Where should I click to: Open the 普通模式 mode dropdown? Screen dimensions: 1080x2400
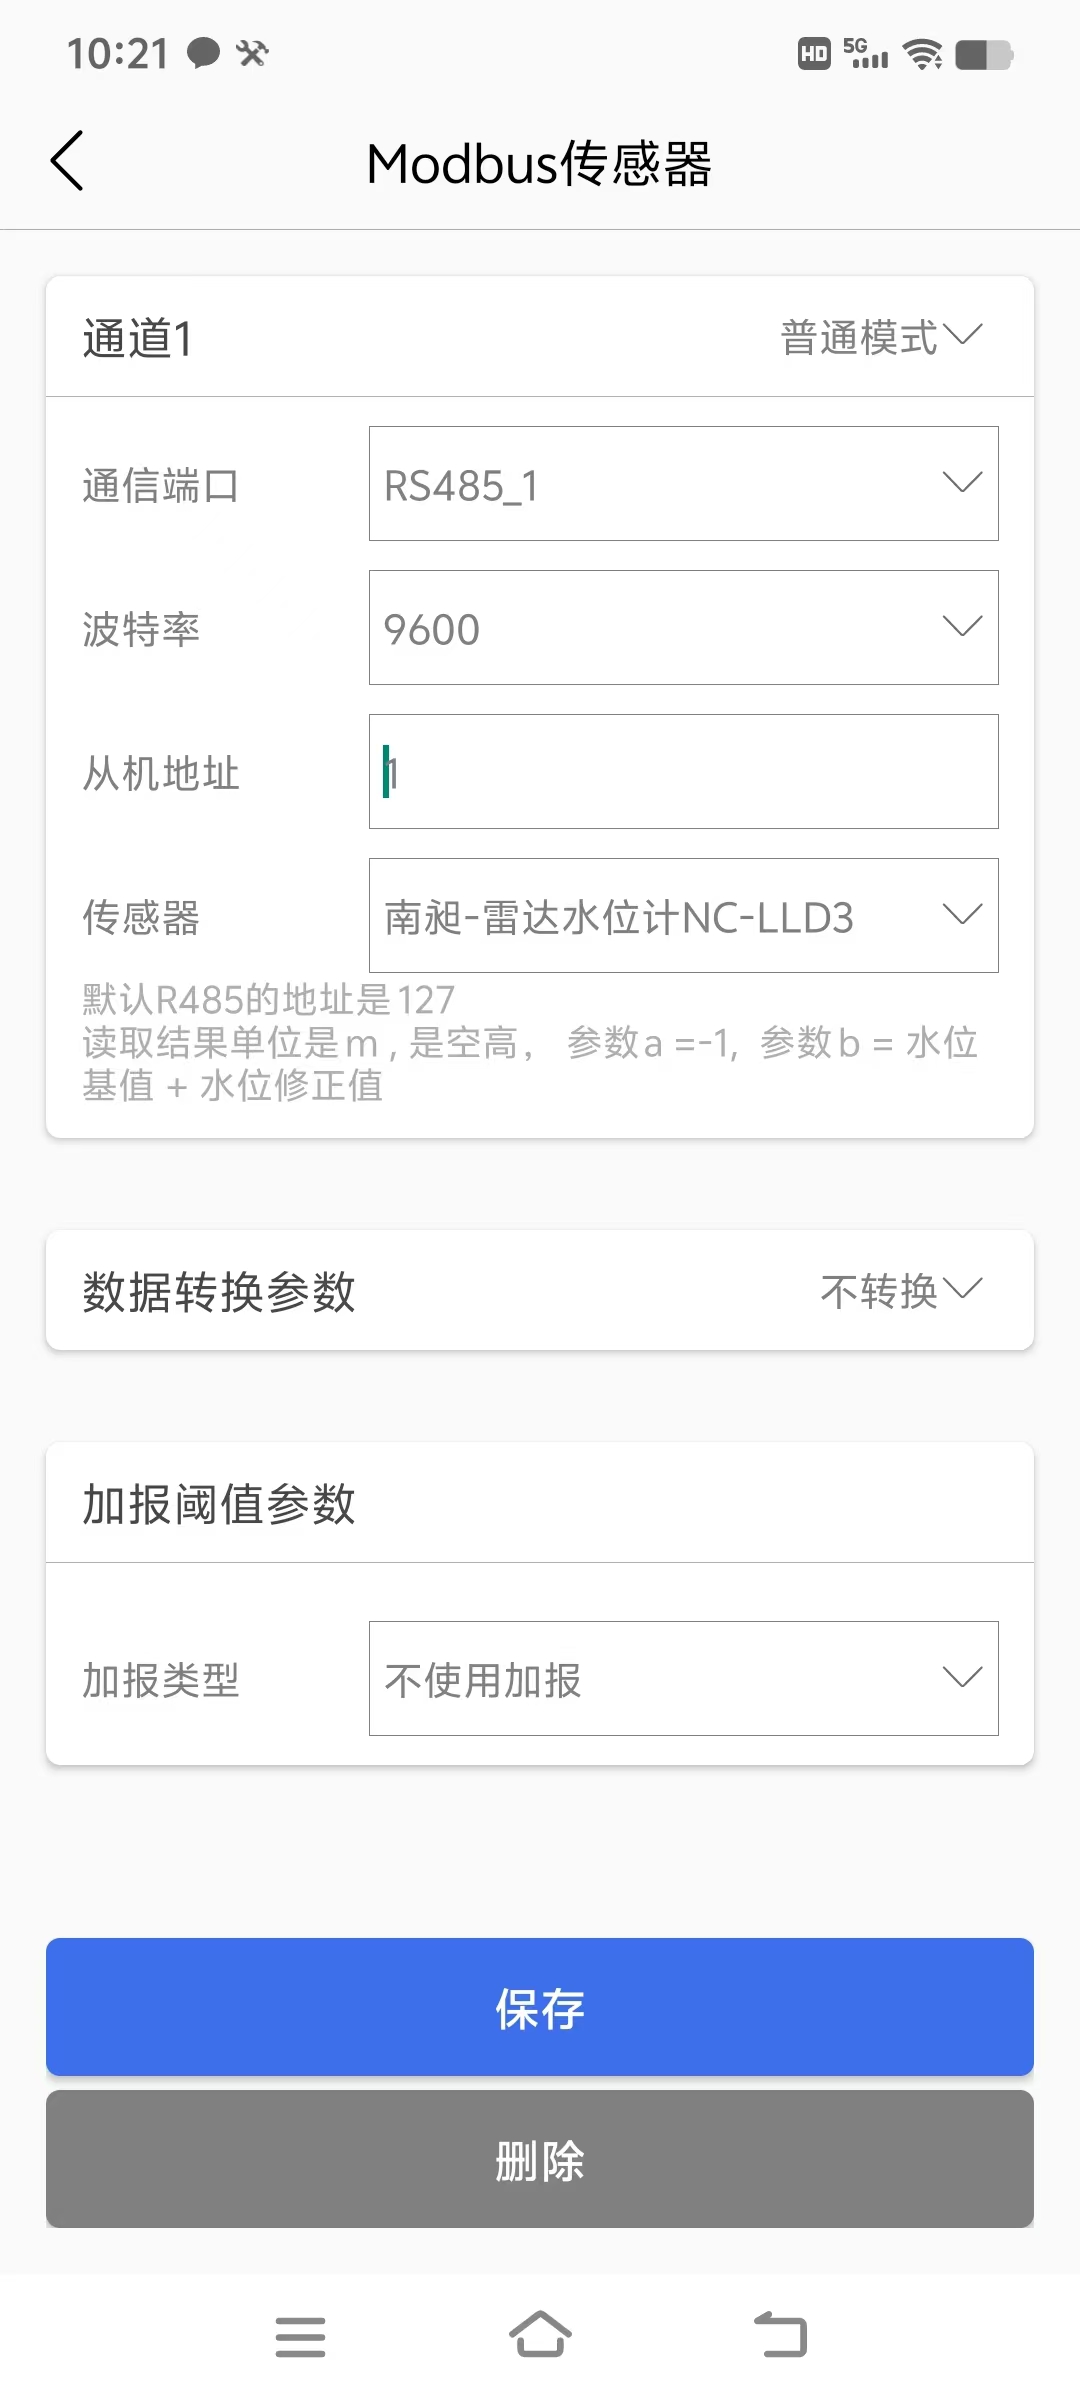(880, 337)
